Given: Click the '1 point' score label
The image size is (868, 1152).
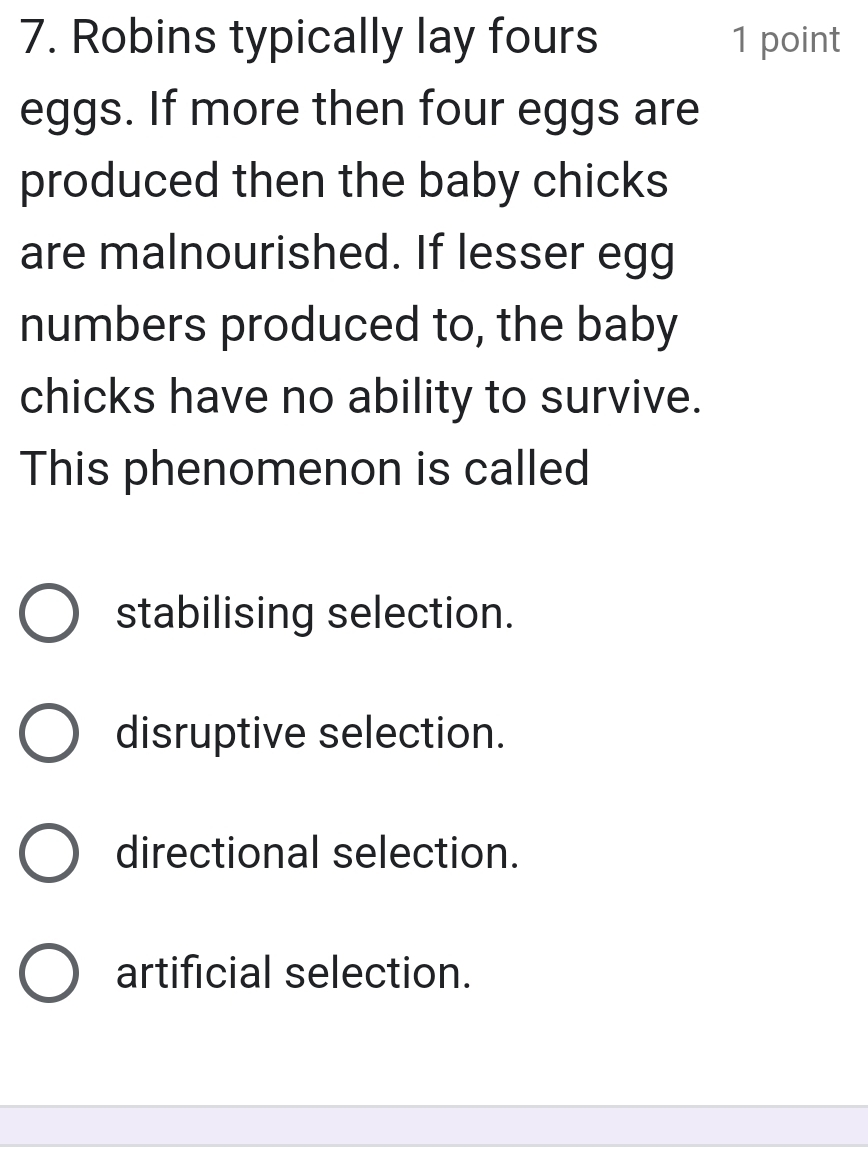Looking at the screenshot, I should point(786,40).
